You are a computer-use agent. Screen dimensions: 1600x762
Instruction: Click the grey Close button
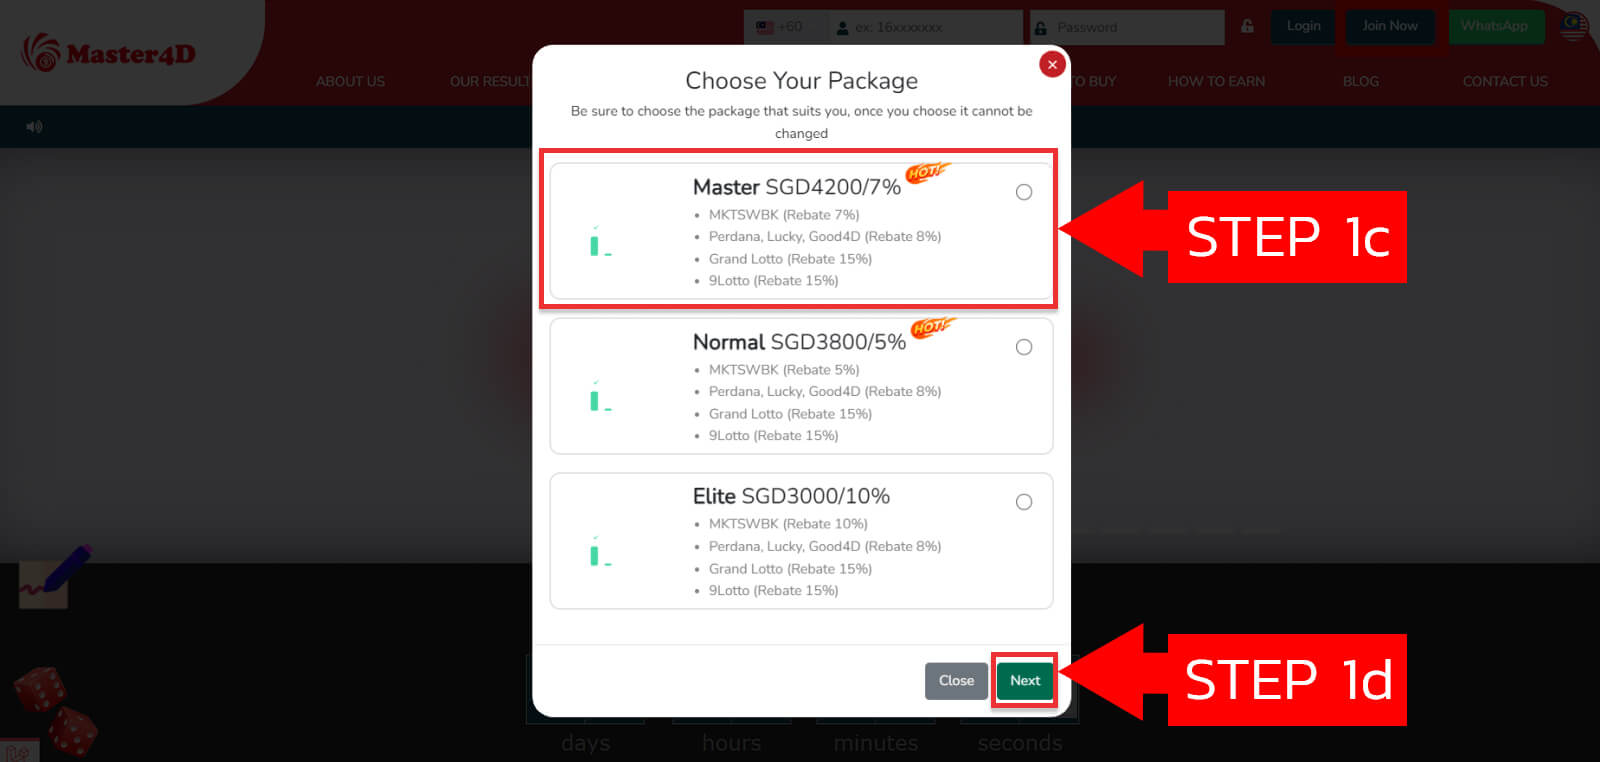956,680
